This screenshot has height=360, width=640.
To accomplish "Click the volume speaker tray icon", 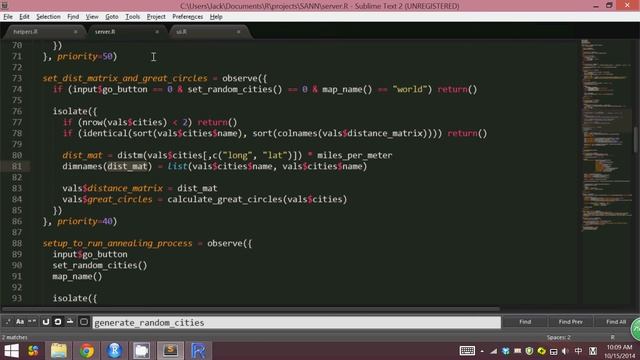I will (565, 351).
